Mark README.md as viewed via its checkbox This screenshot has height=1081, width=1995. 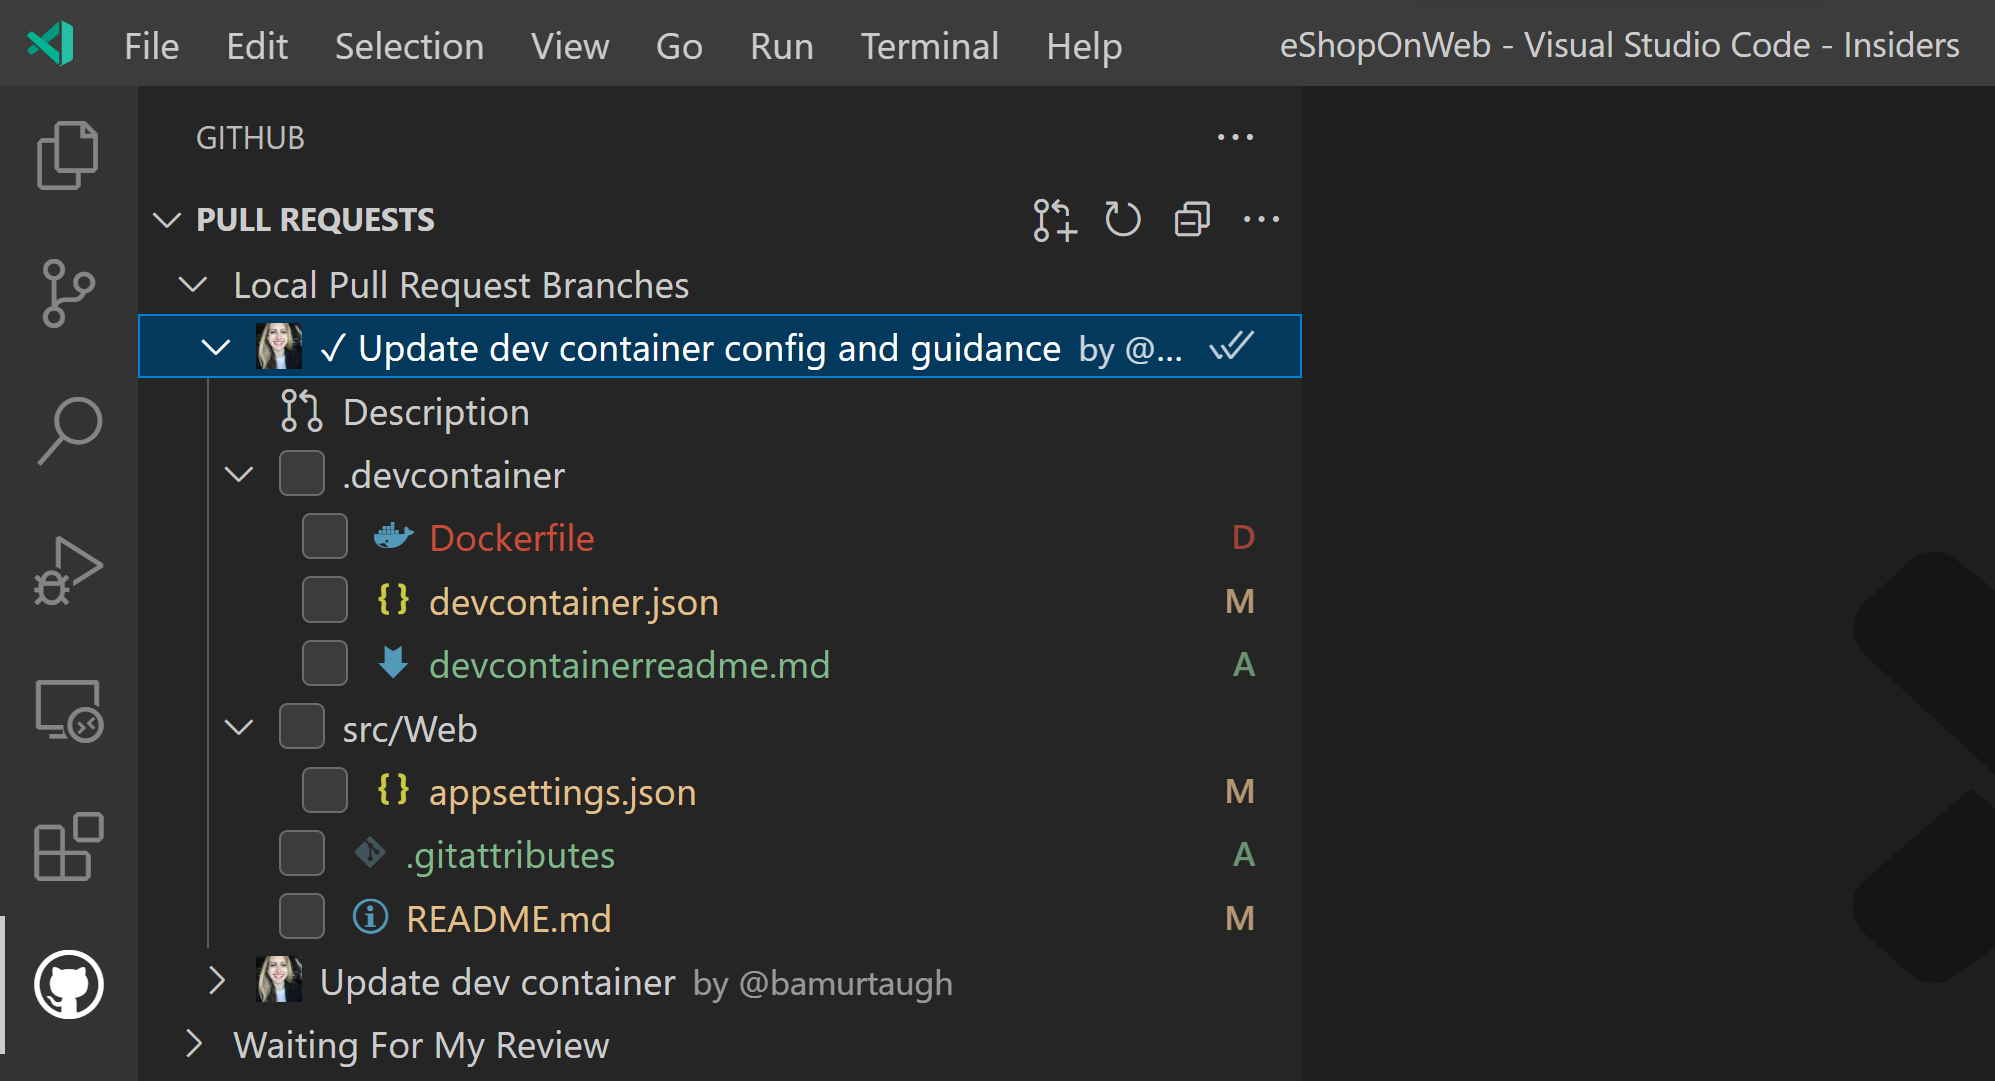click(x=301, y=916)
